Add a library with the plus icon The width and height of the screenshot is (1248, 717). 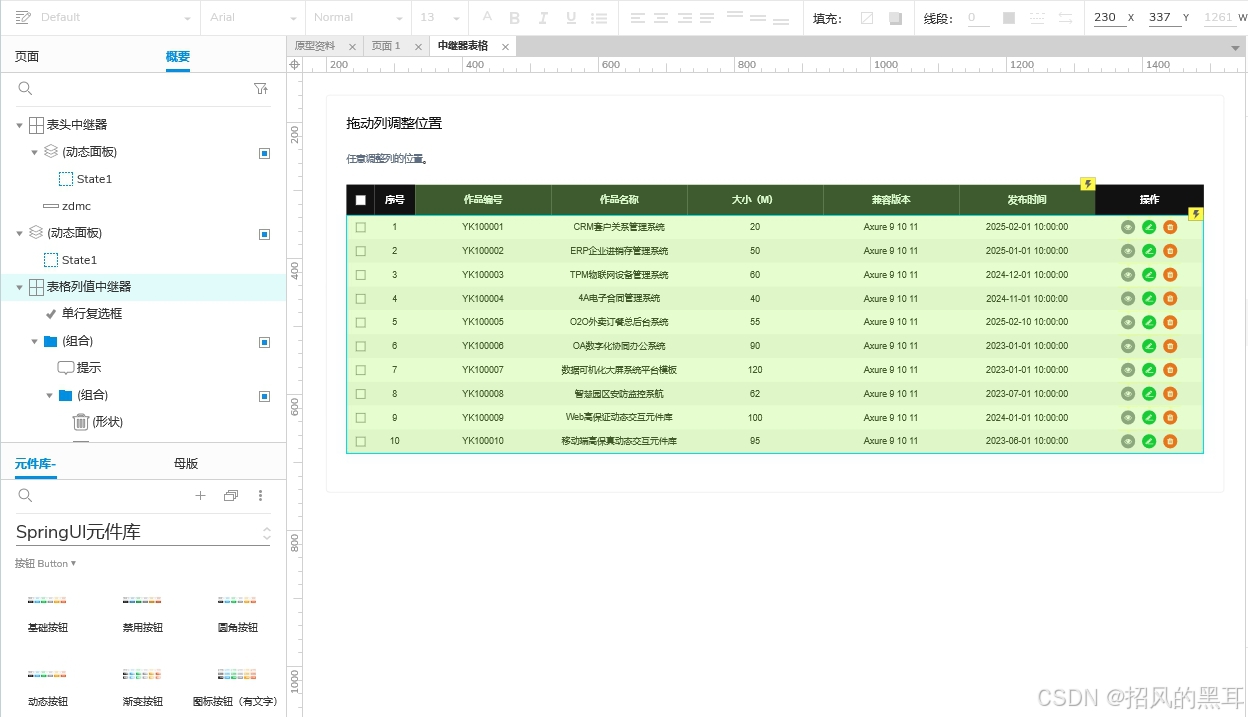coord(200,496)
